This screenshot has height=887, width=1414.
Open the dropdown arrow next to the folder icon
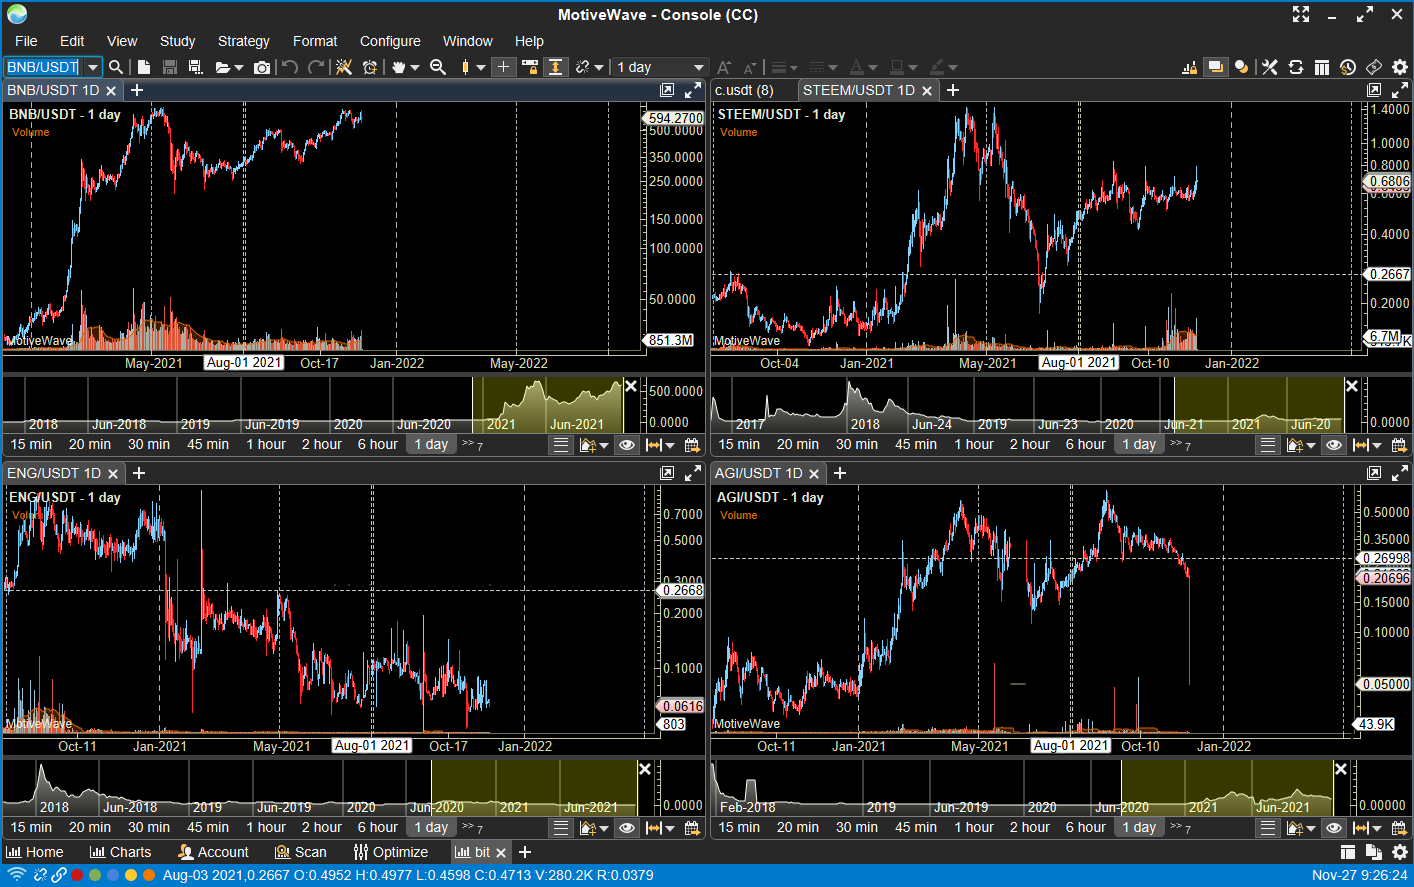238,68
